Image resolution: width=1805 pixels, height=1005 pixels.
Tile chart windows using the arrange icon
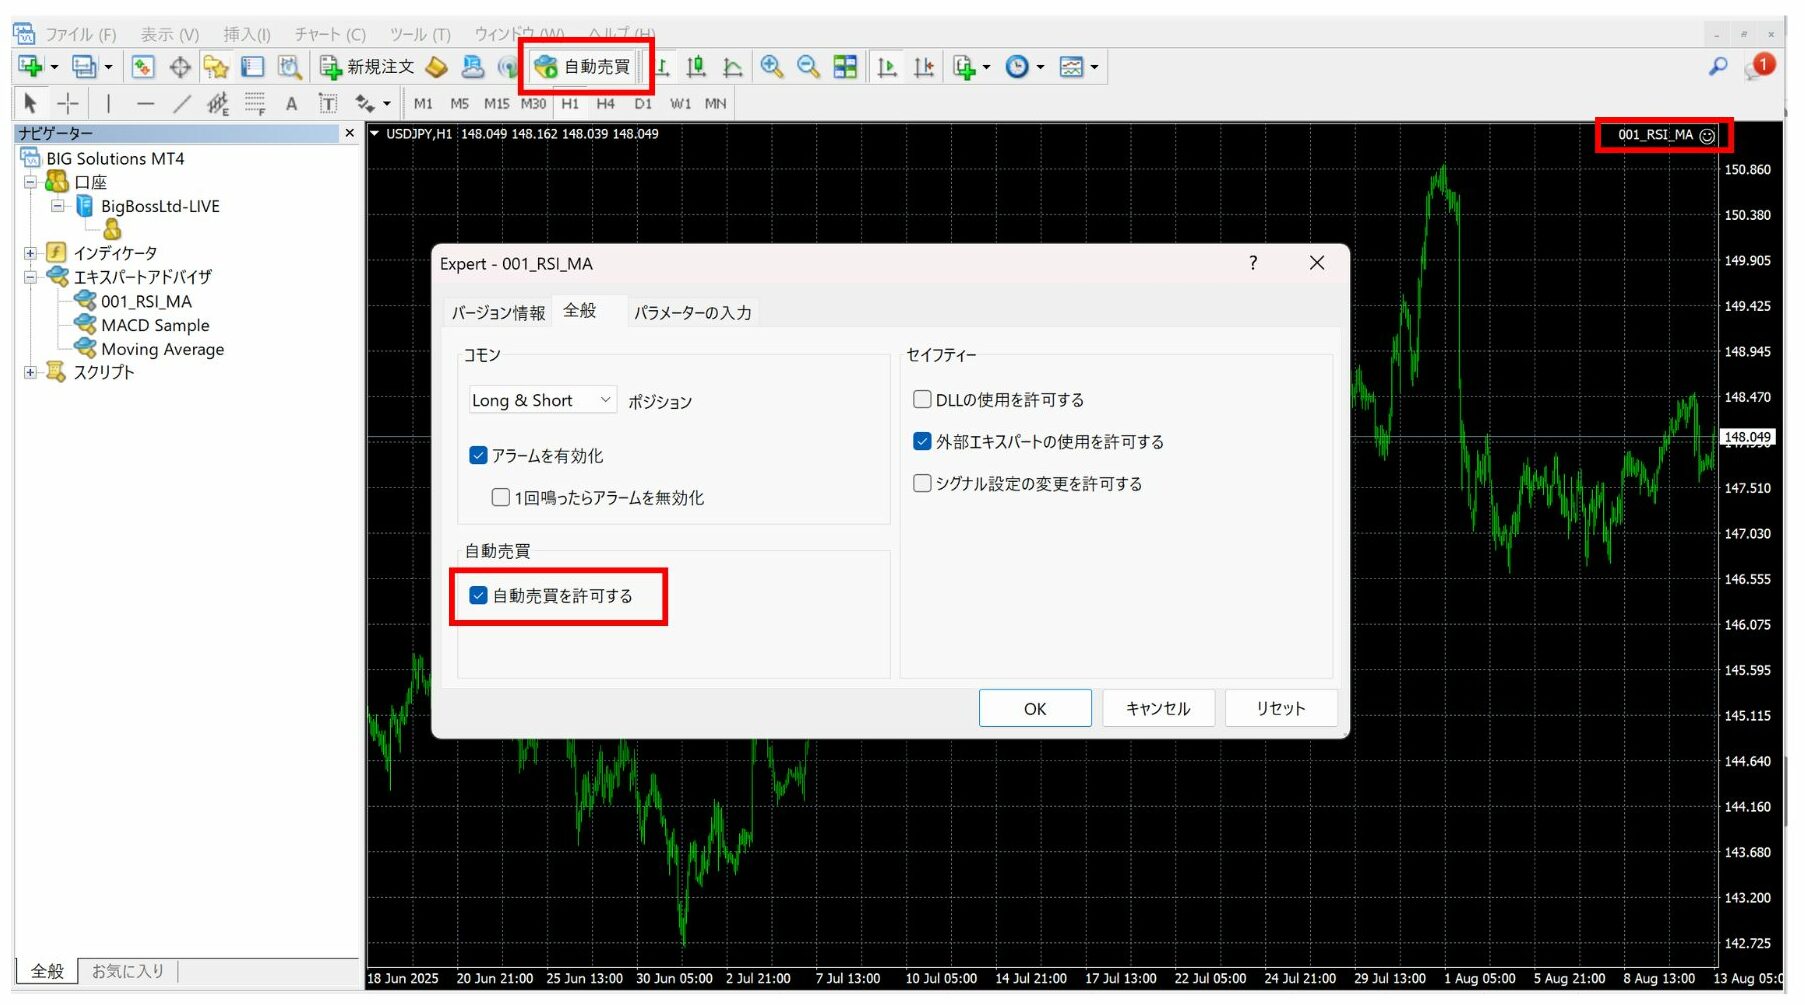click(x=845, y=67)
